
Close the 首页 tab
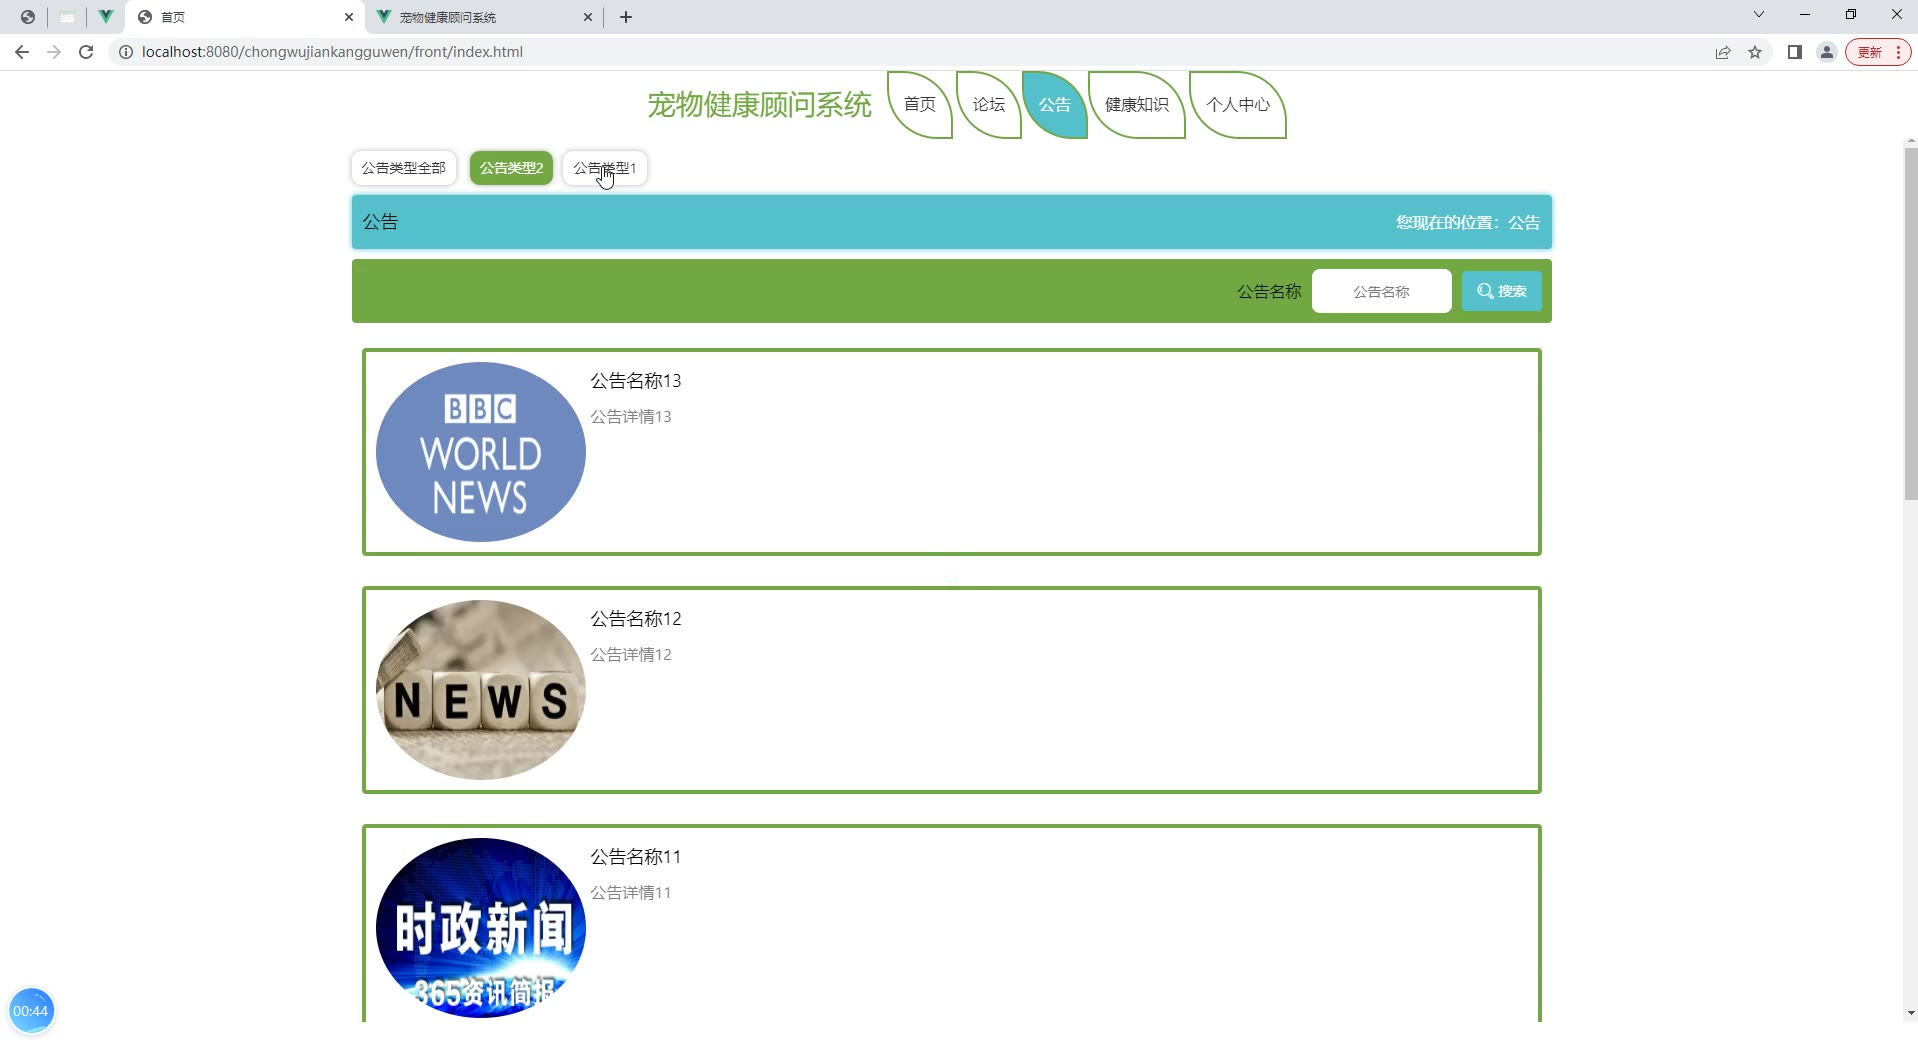pyautogui.click(x=348, y=17)
